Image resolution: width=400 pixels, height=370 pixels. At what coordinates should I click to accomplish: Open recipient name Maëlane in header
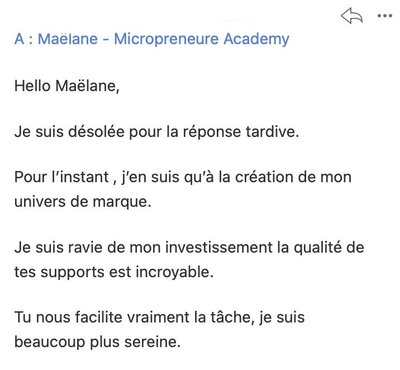(68, 39)
